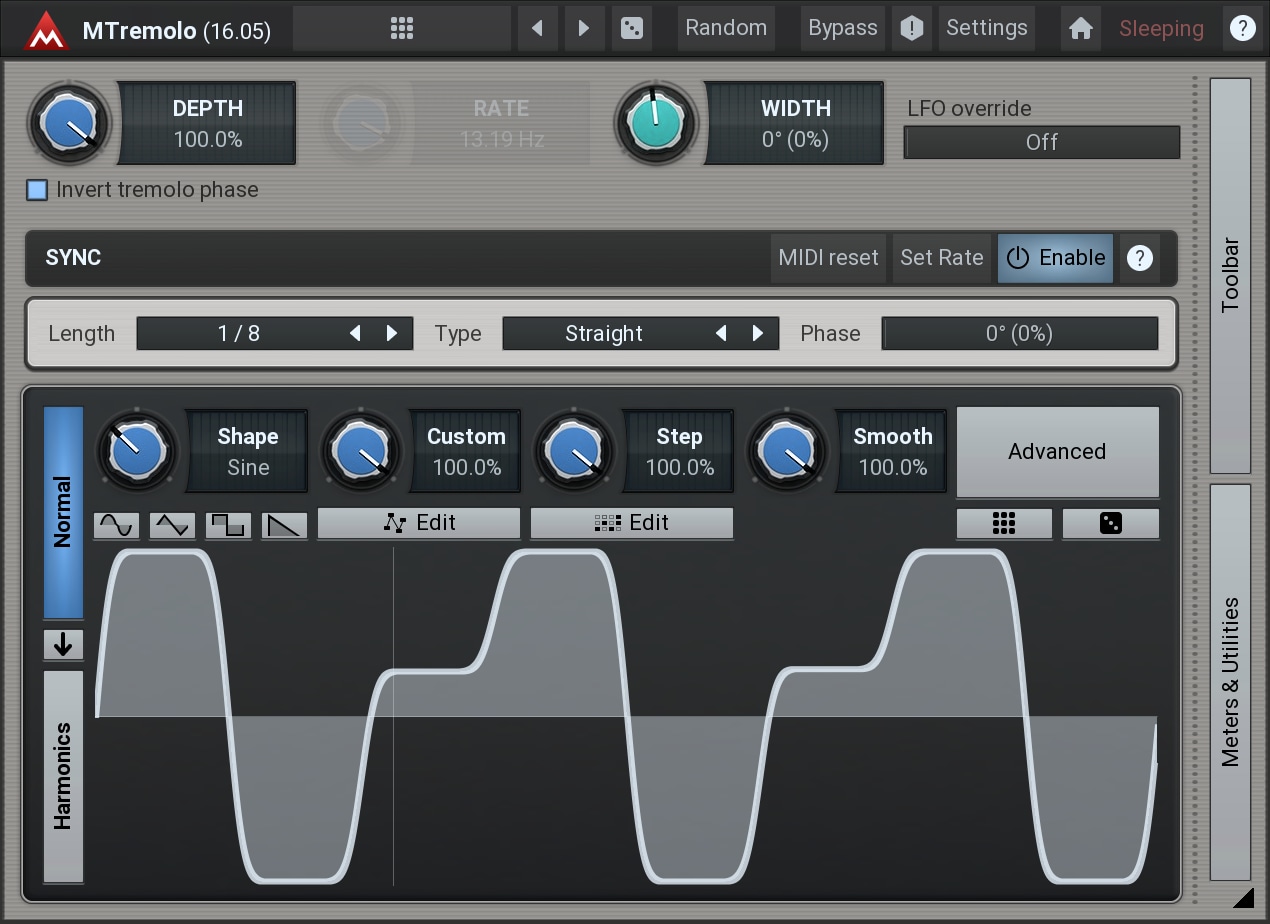Click the Phase 0° (0%) field
This screenshot has height=924, width=1270.
[x=1019, y=334]
